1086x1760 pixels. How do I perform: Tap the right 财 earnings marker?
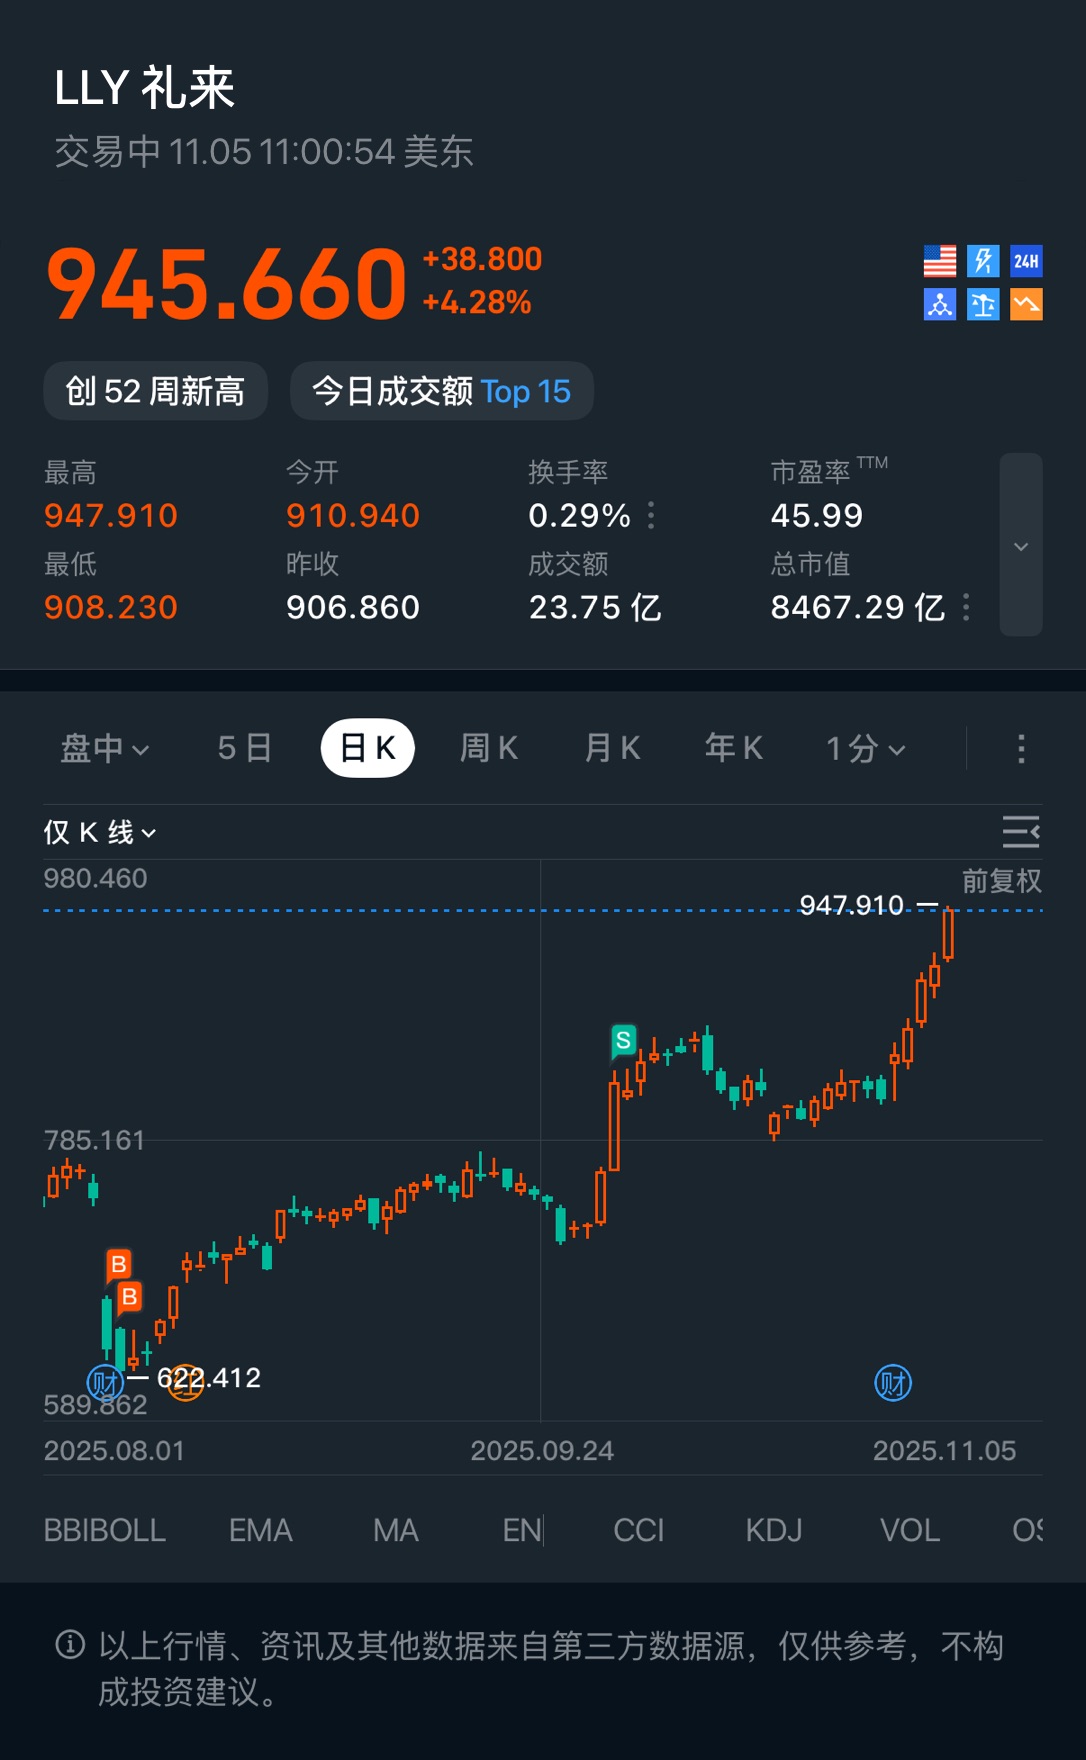coord(892,1383)
